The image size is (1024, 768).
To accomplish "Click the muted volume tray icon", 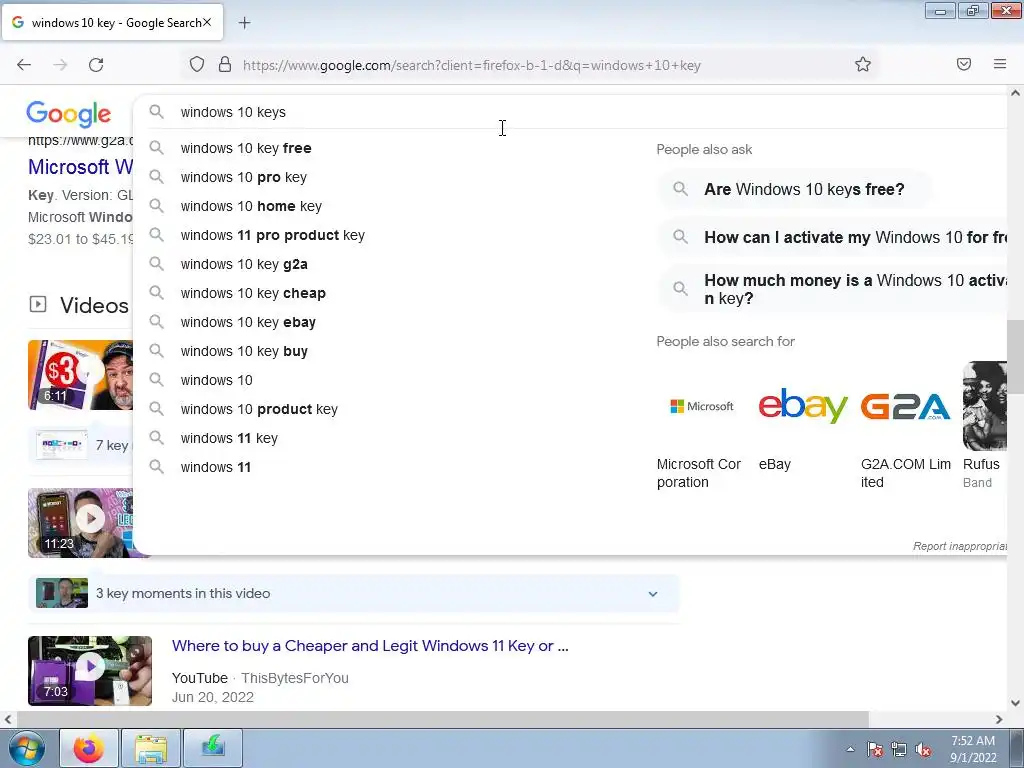I will (x=923, y=749).
